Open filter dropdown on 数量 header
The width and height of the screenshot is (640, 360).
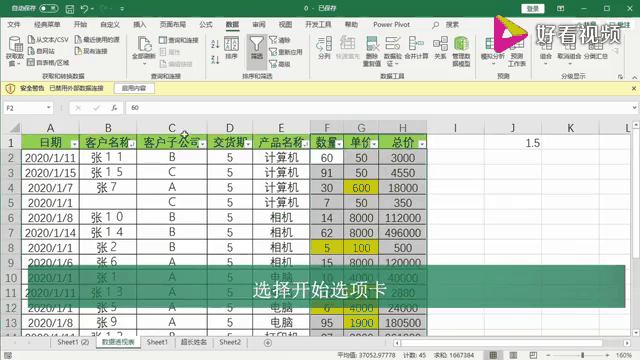point(339,144)
